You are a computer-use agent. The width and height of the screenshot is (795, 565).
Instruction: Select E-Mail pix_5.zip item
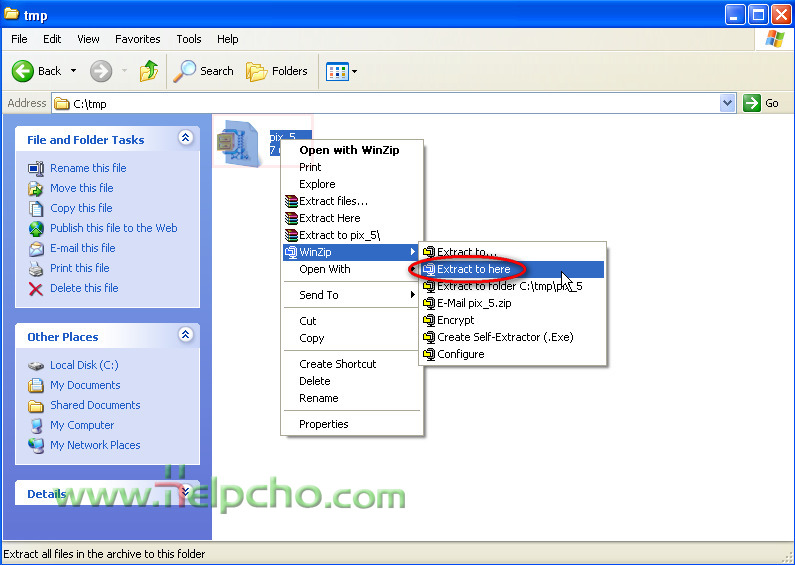pos(512,303)
